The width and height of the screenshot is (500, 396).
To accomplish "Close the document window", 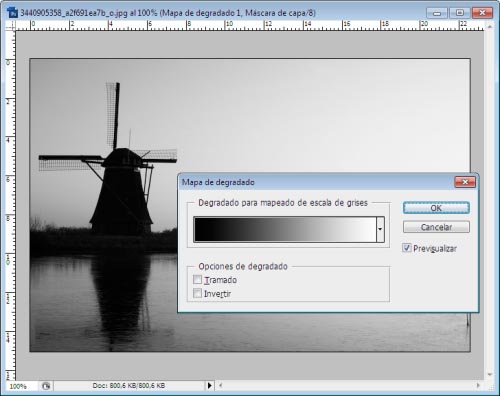I will (x=482, y=13).
